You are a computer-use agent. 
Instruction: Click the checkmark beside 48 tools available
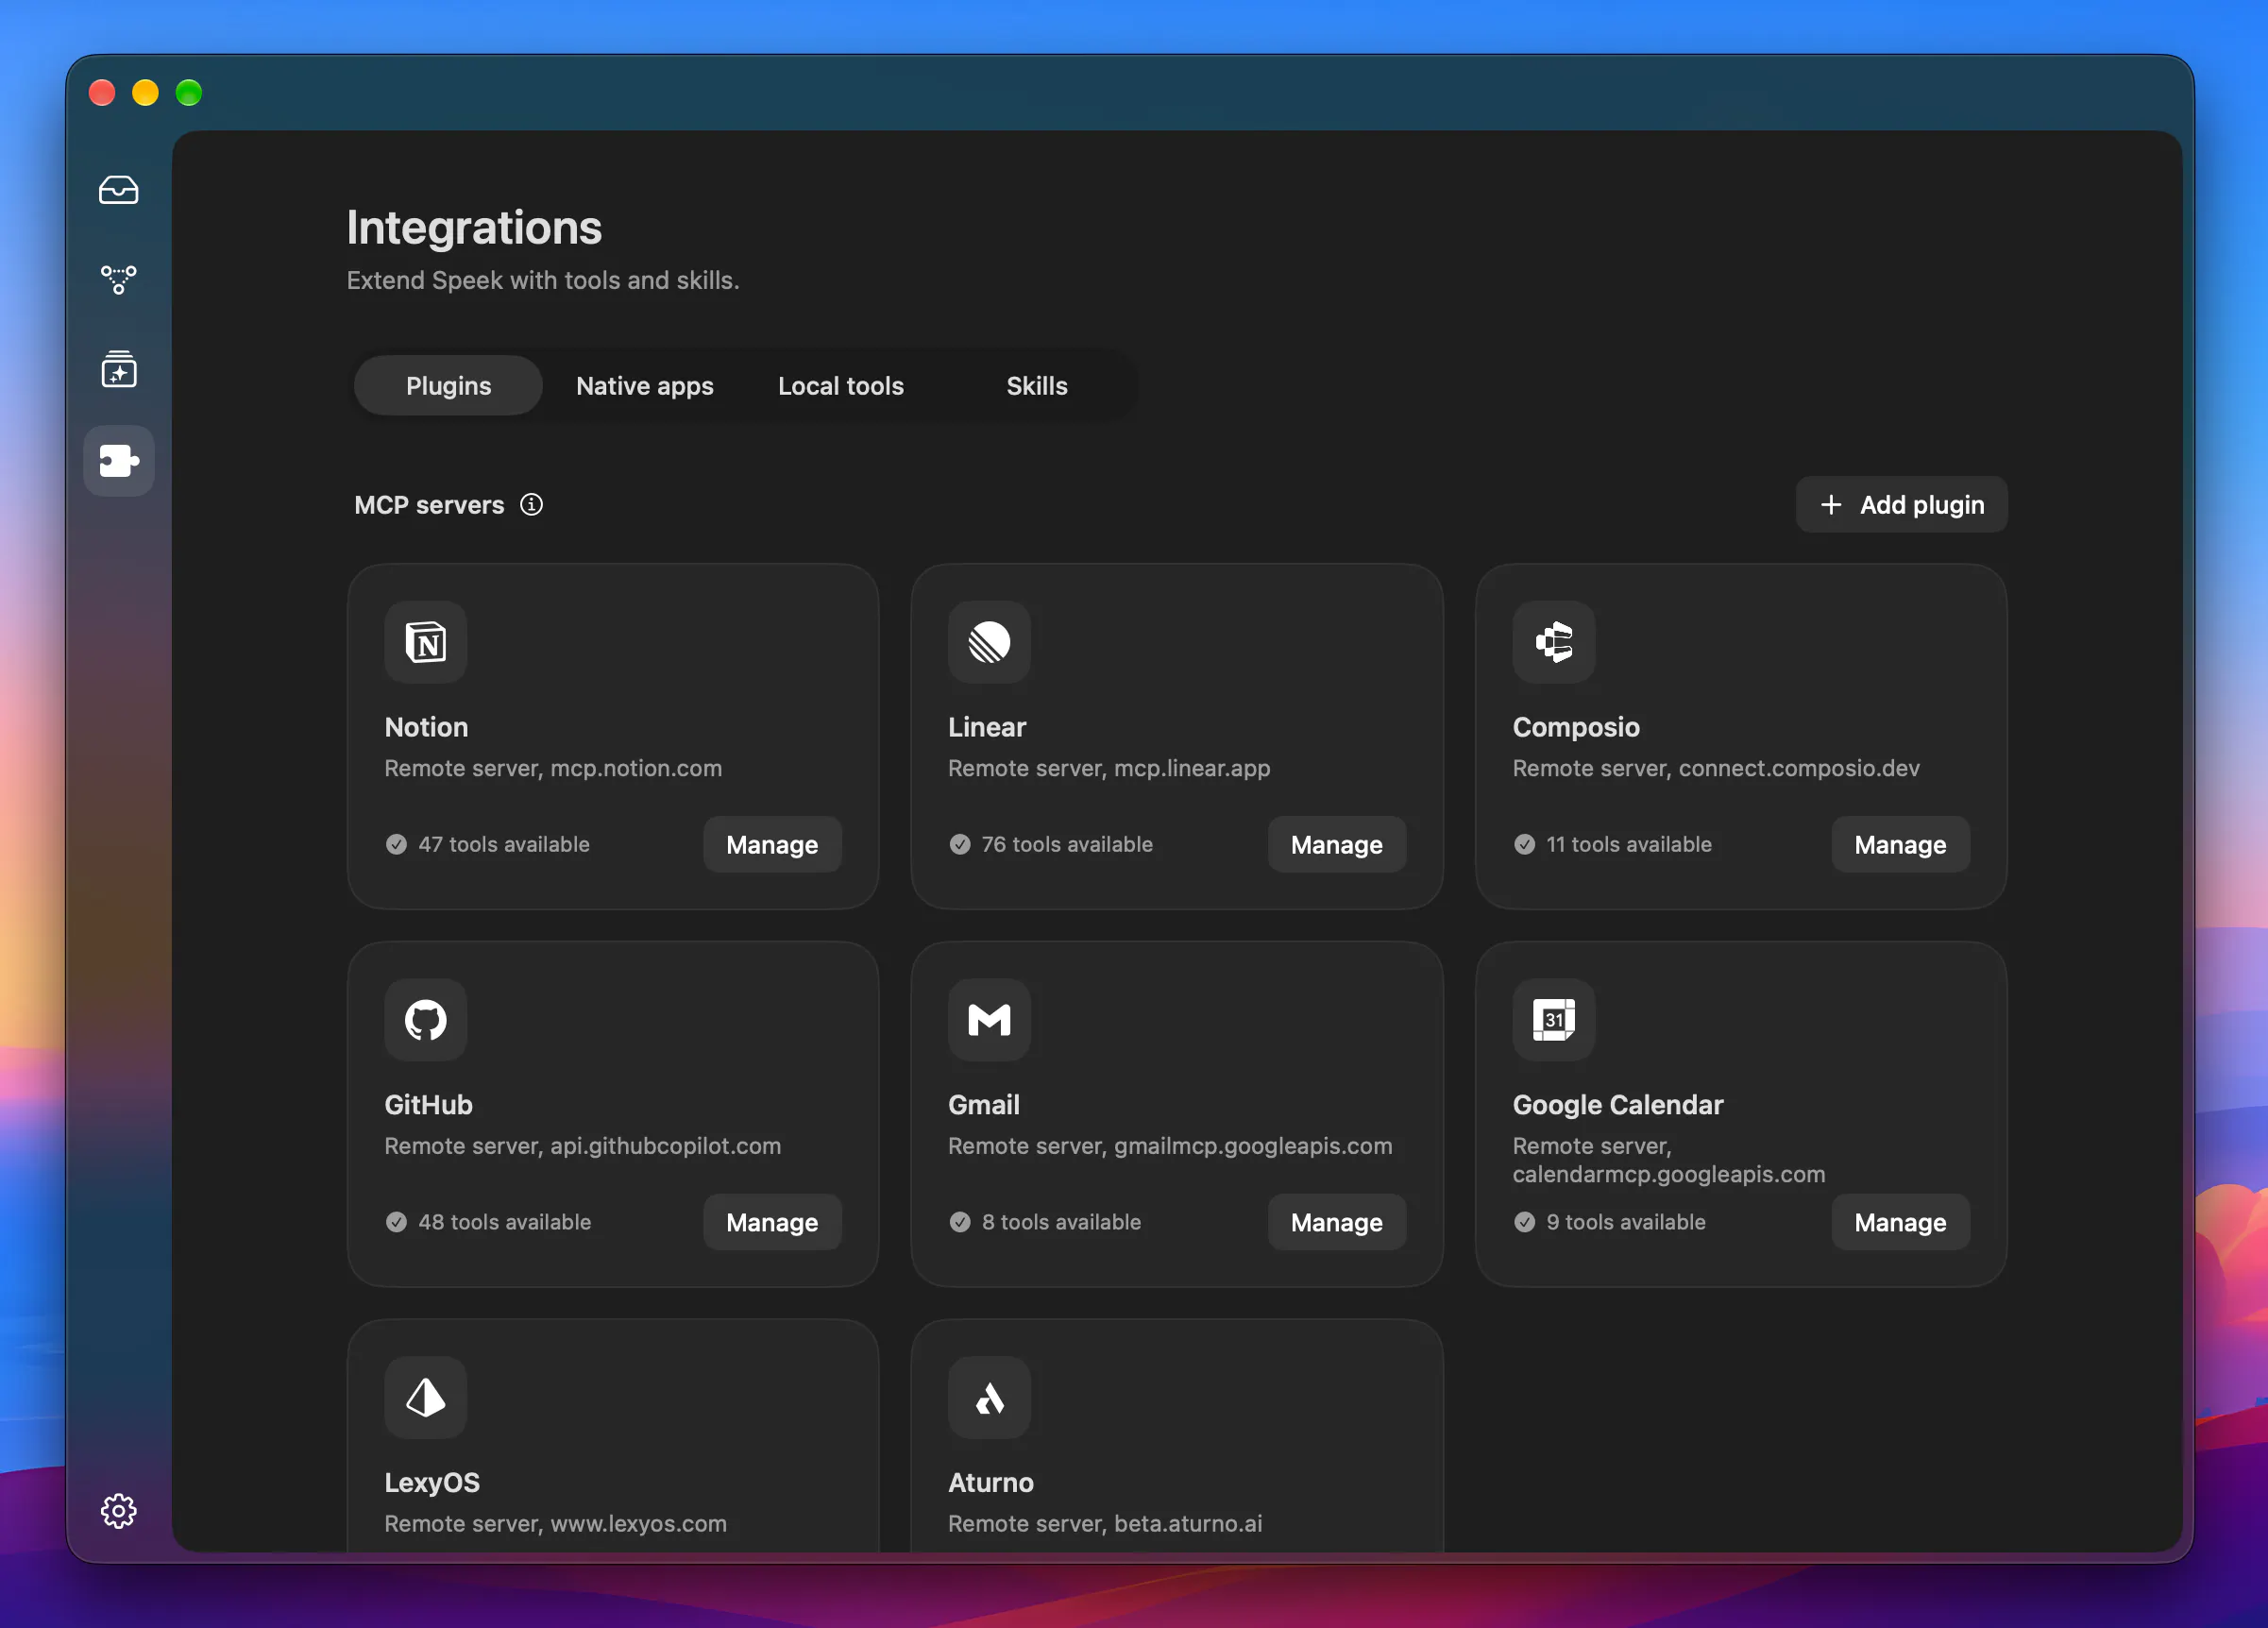point(396,1222)
